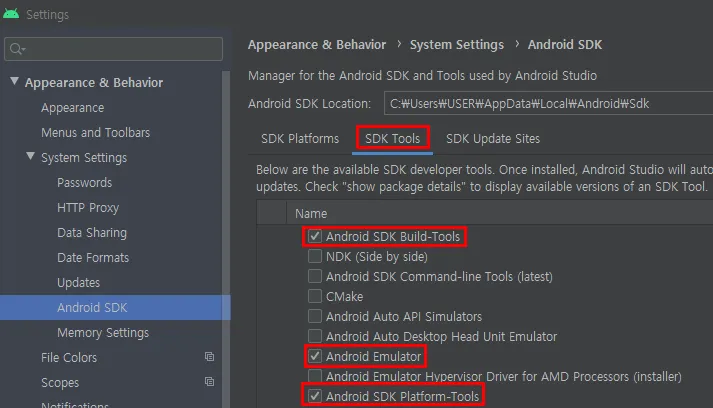This screenshot has width=713, height=408.
Task: Select the SDK Tools tab
Action: [x=392, y=139]
